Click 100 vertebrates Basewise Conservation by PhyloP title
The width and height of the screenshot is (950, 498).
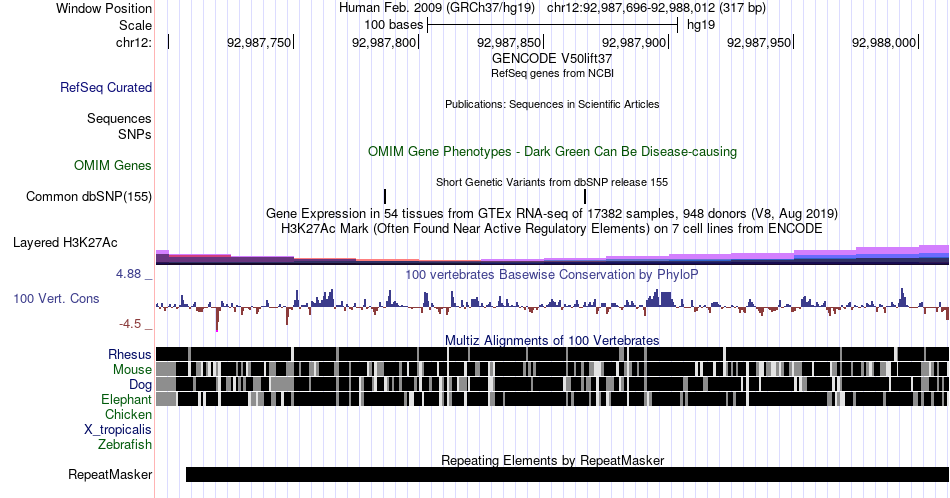(x=552, y=274)
